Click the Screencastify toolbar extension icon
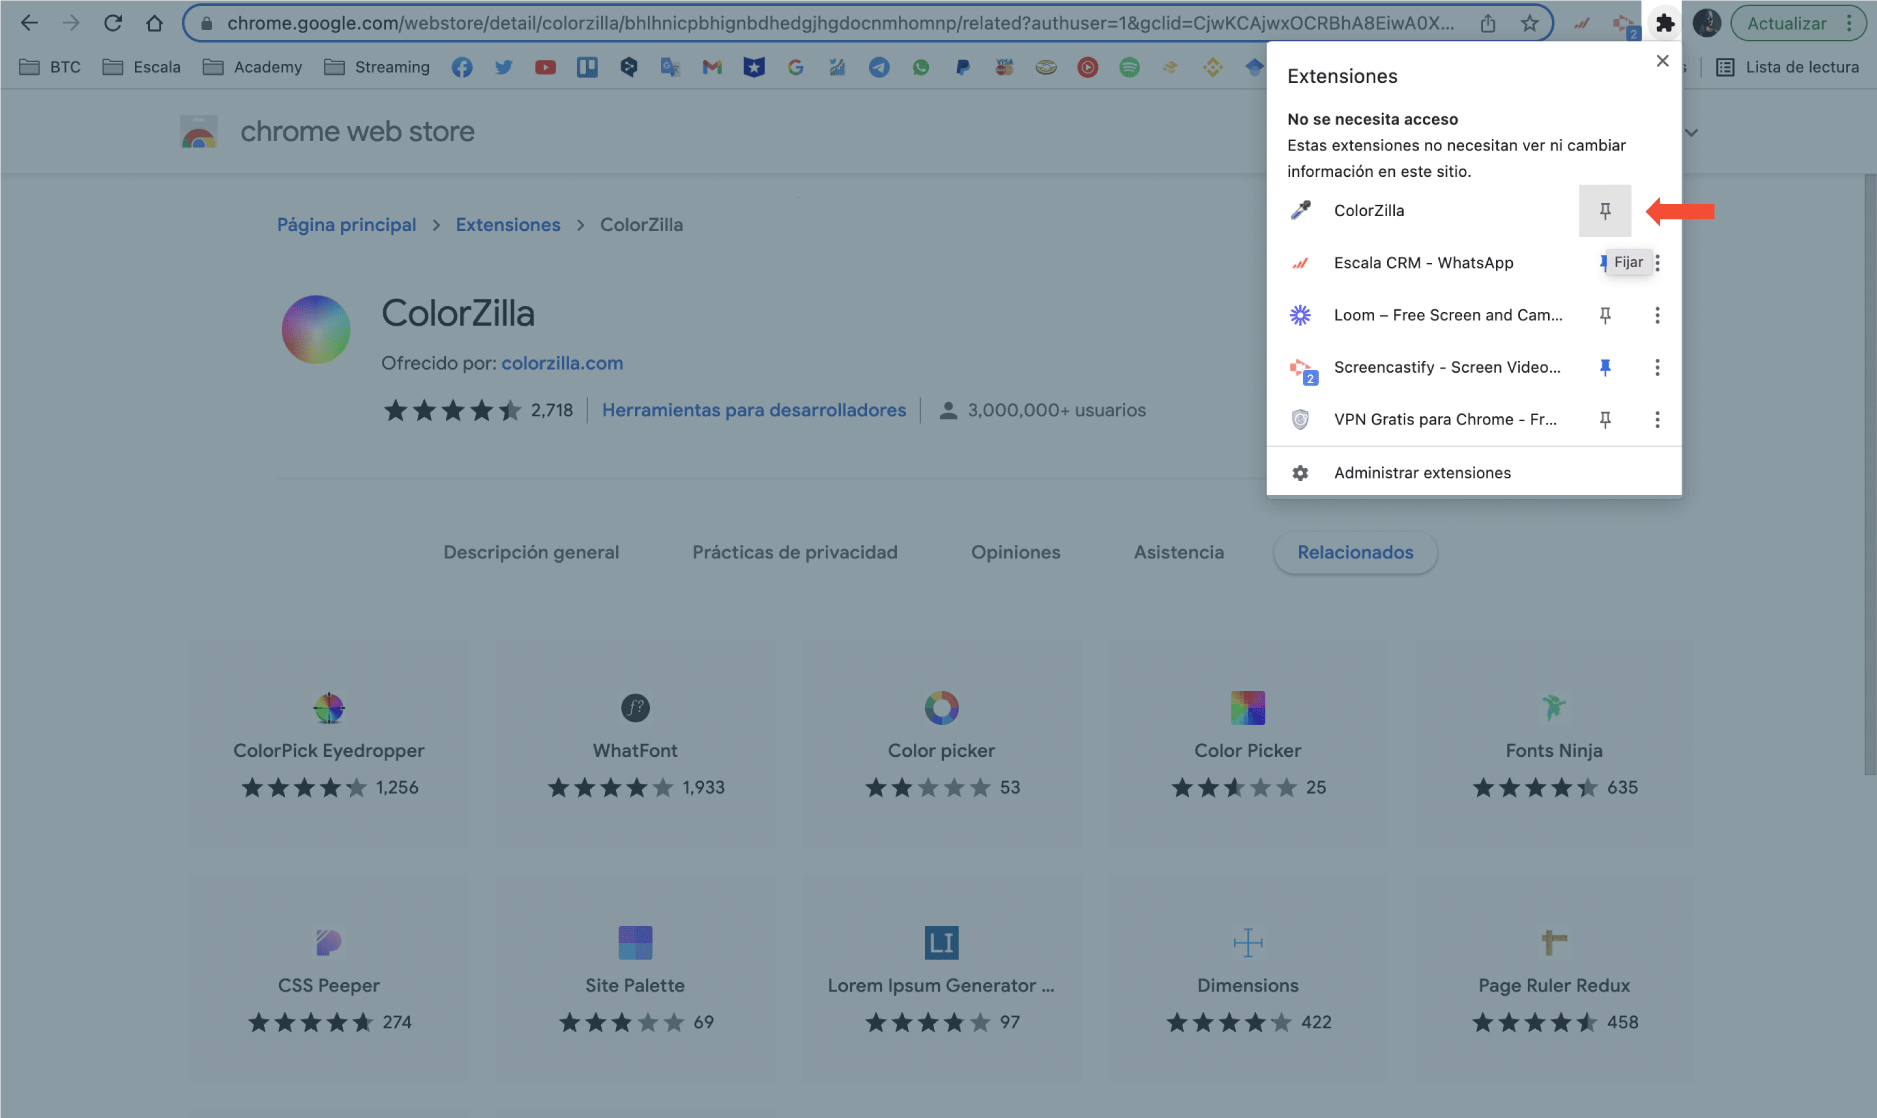Screen dimensions: 1877x1118 coord(1624,24)
